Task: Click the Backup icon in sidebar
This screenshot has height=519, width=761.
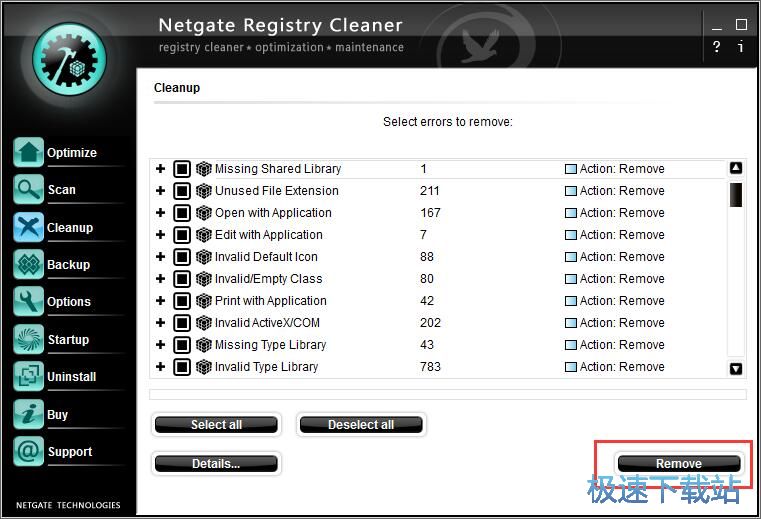Action: [28, 264]
